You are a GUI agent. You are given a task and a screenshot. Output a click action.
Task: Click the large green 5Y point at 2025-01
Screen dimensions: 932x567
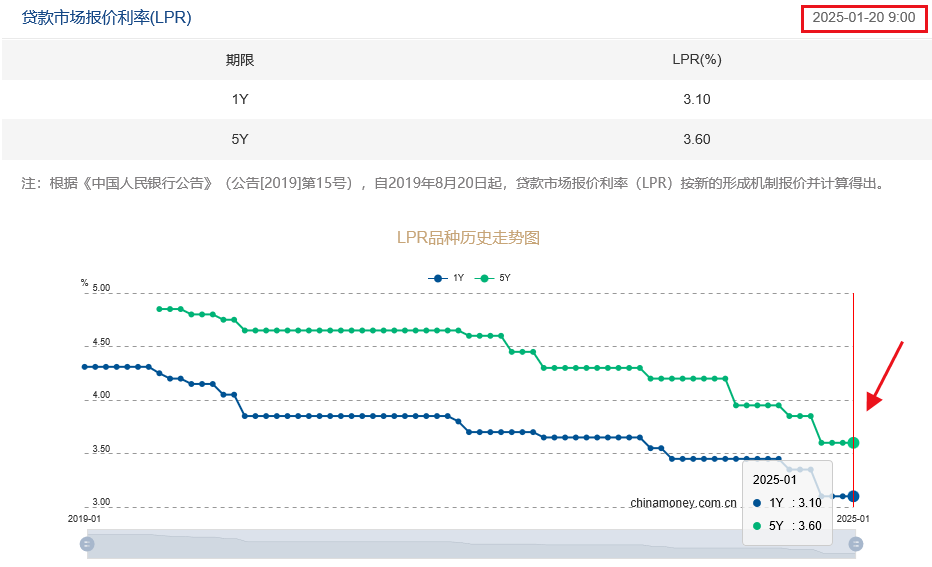pos(854,442)
